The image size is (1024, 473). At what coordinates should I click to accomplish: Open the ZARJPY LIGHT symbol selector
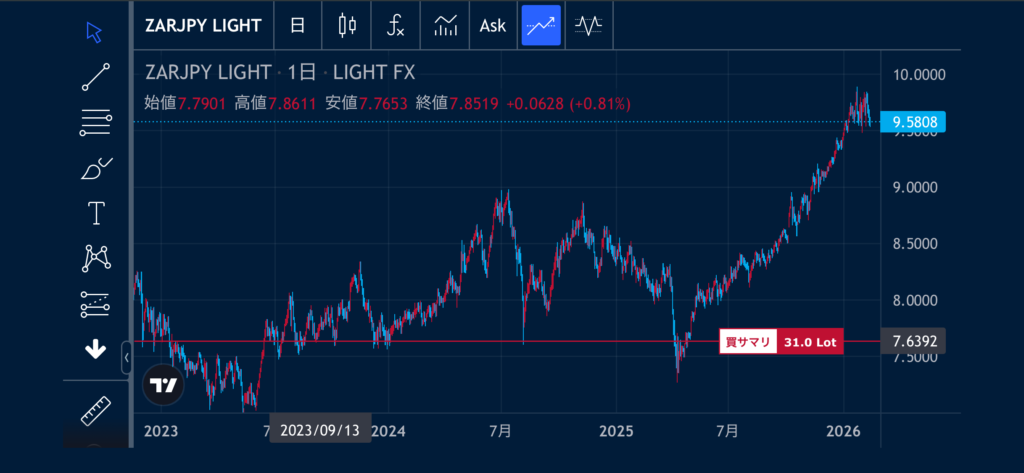pos(203,26)
